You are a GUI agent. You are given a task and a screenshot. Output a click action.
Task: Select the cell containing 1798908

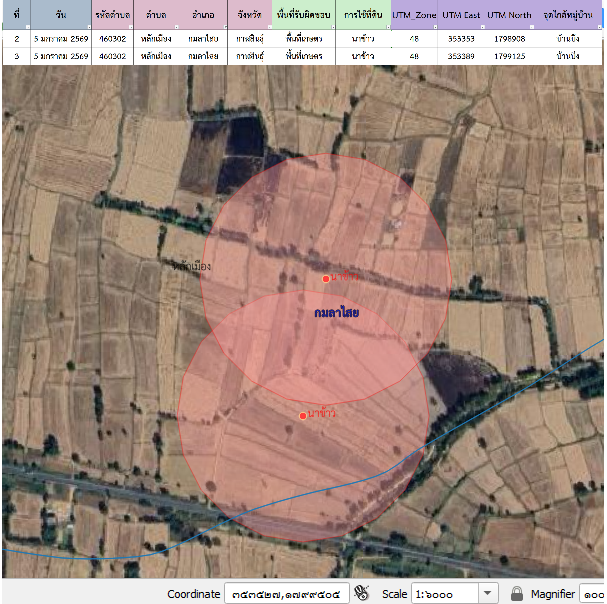pyautogui.click(x=510, y=38)
